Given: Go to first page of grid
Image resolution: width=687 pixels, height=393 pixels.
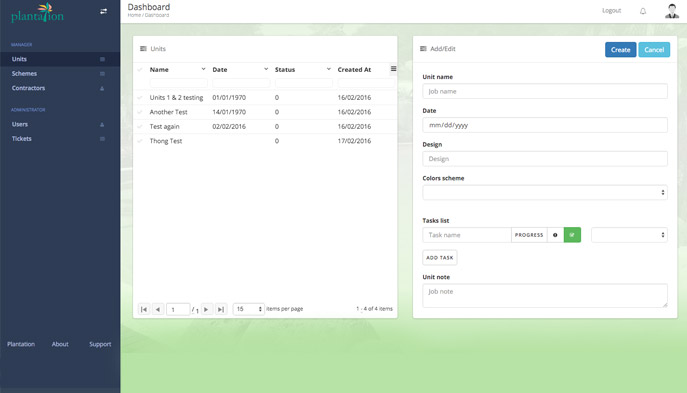Looking at the screenshot, I should [x=144, y=309].
